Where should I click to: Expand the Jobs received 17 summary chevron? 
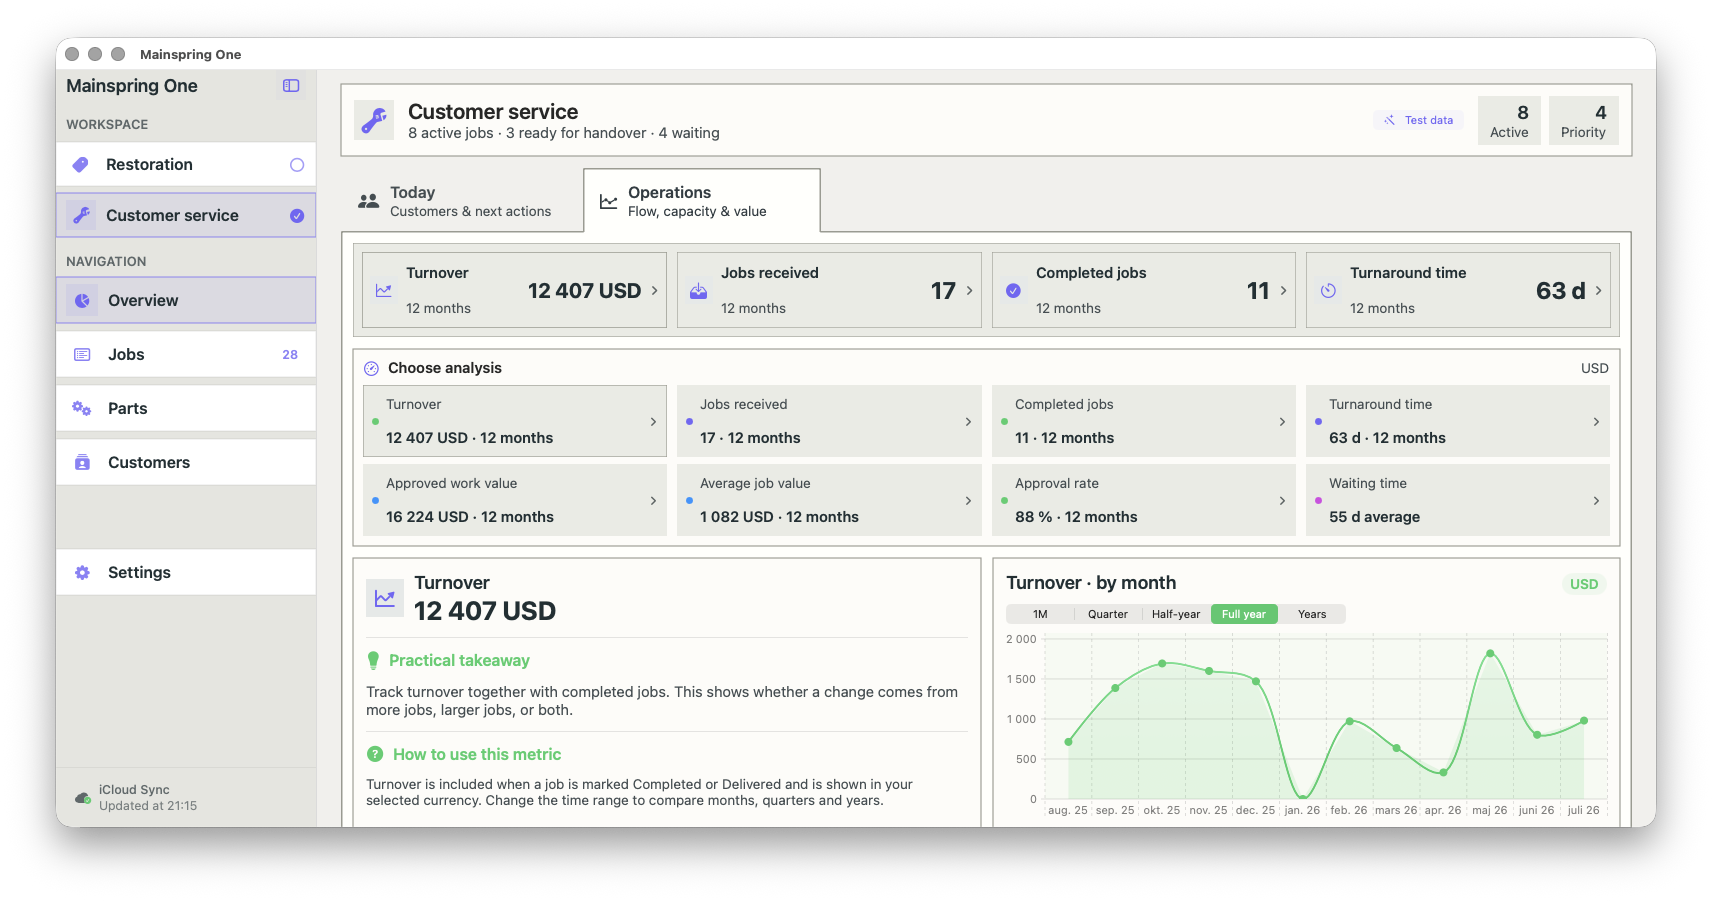(x=969, y=290)
